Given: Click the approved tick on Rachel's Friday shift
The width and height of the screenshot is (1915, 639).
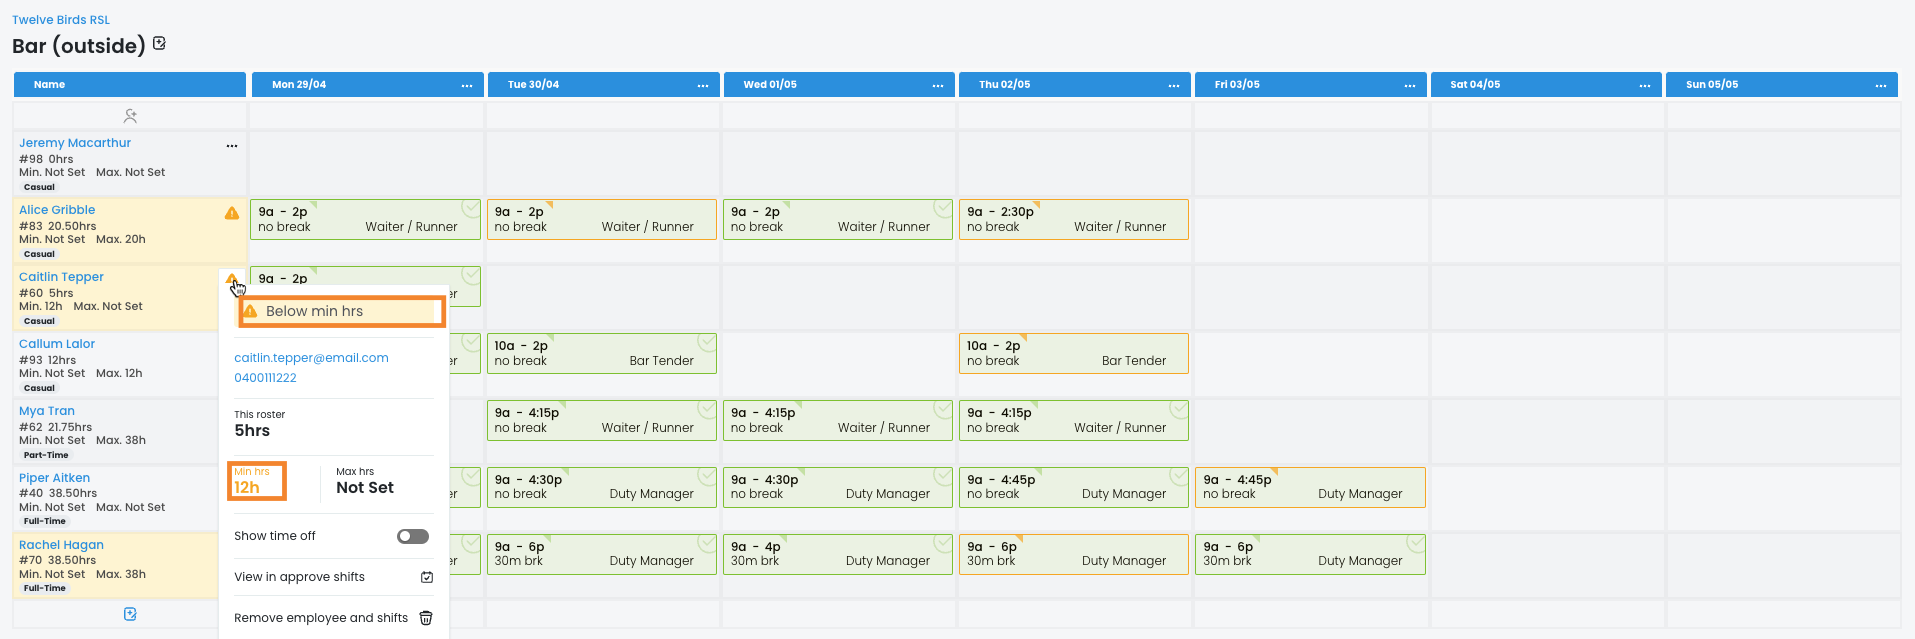Looking at the screenshot, I should coord(1416,543).
